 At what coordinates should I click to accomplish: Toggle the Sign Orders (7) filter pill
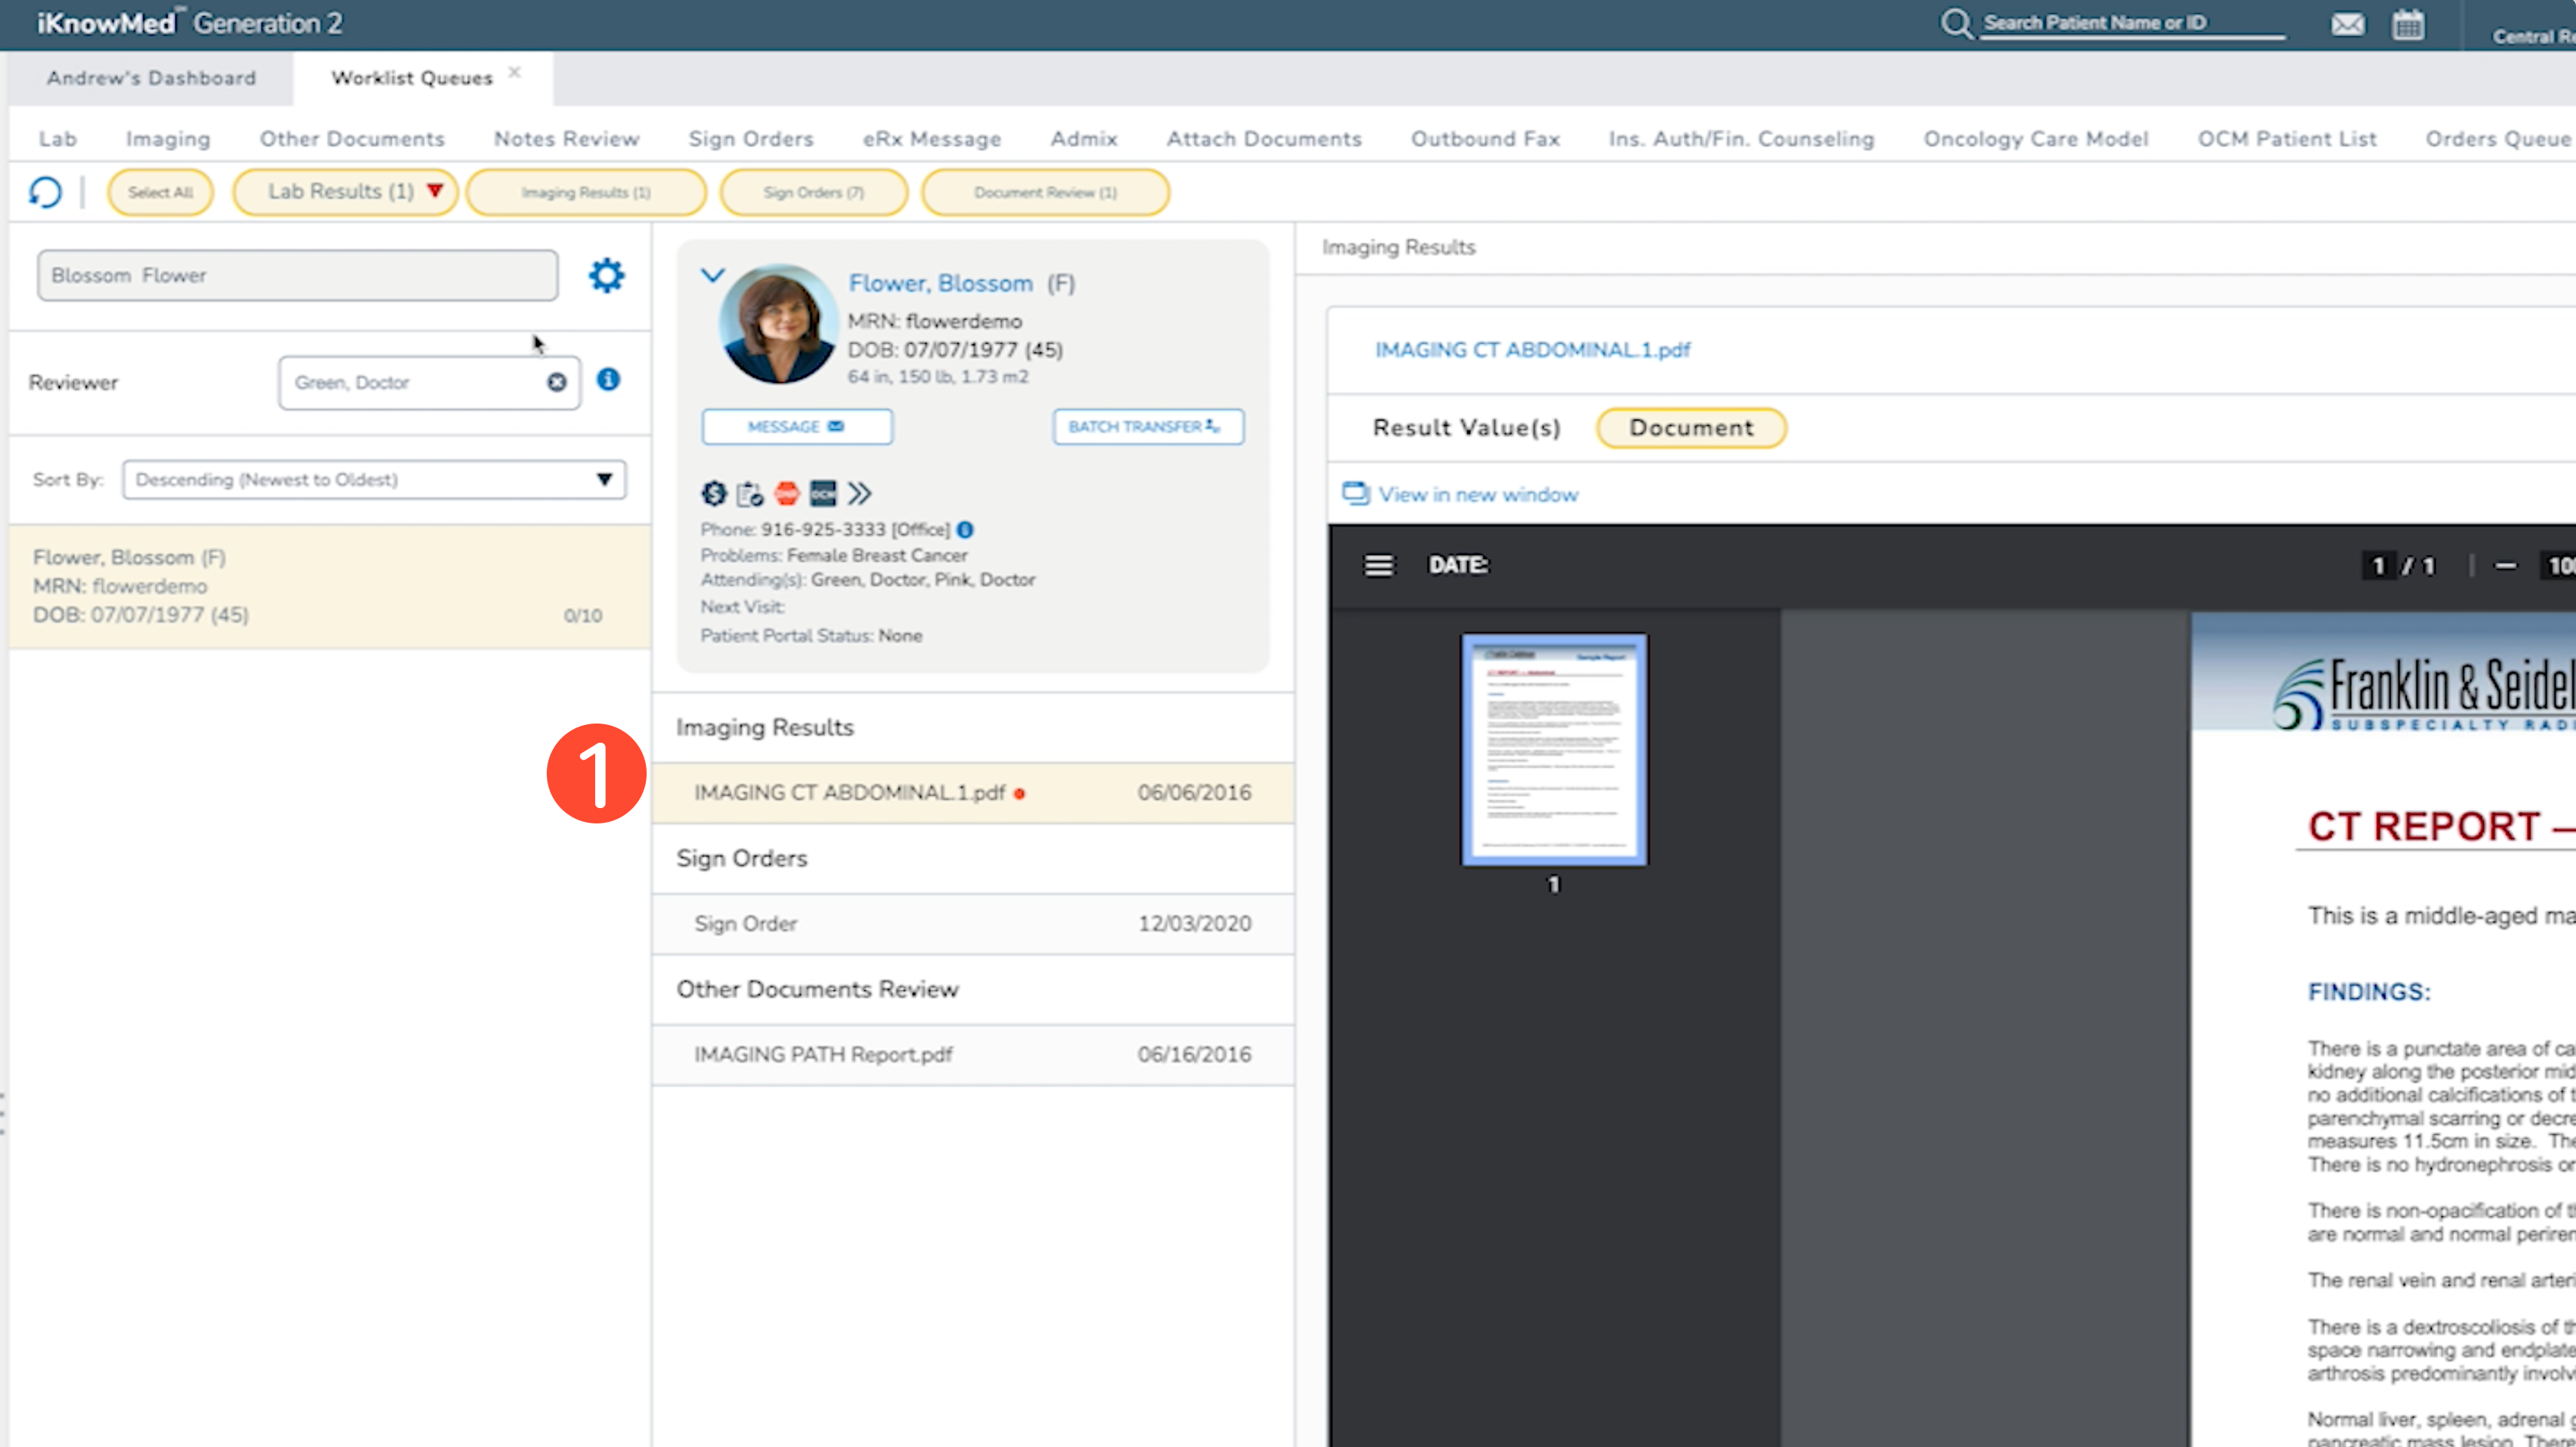813,192
